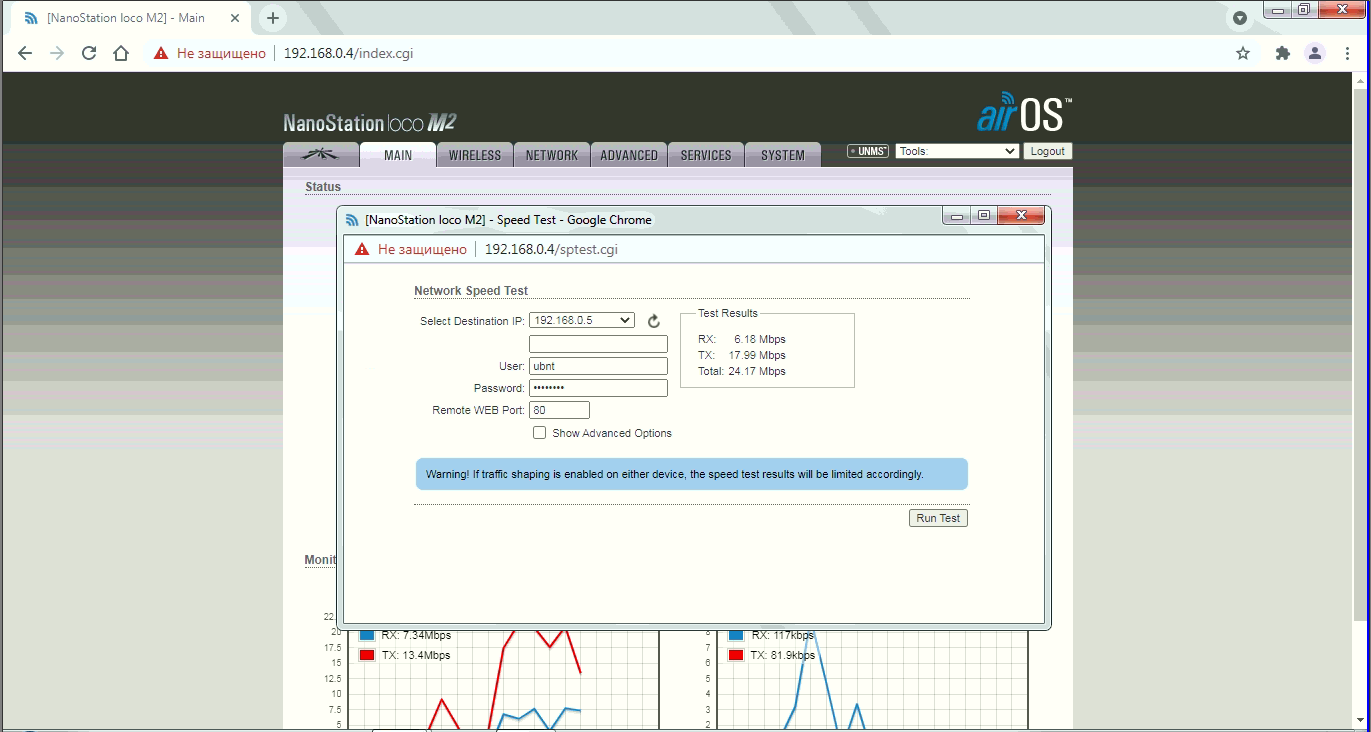
Task: Switch to the WIRELESS tab
Action: click(475, 155)
